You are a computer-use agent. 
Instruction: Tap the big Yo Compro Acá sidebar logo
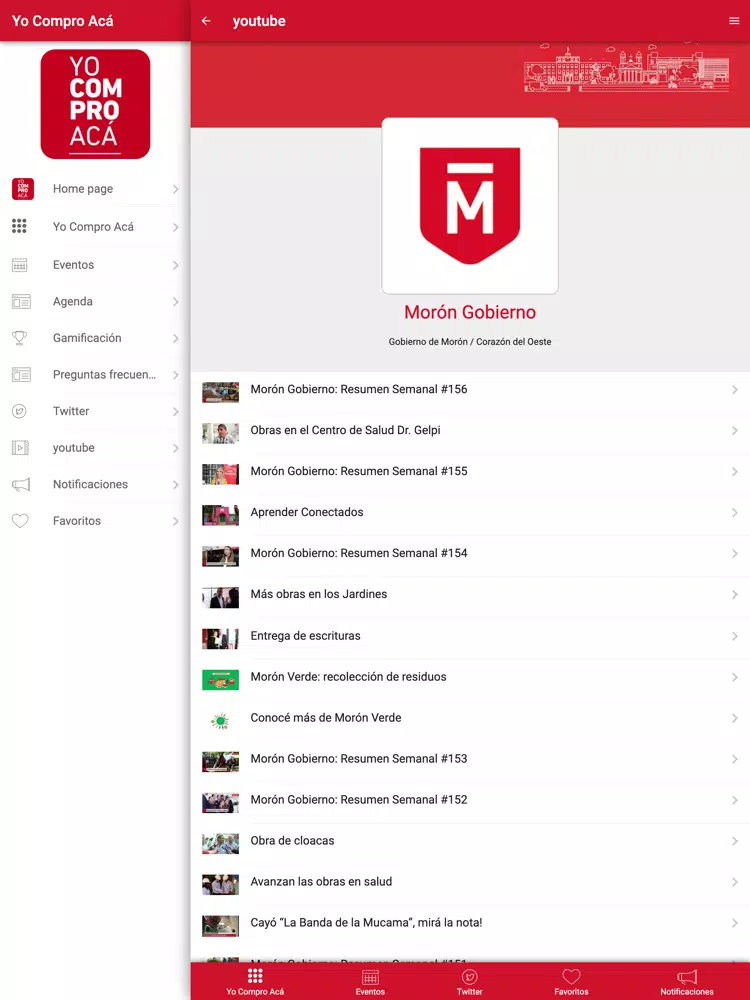[95, 104]
